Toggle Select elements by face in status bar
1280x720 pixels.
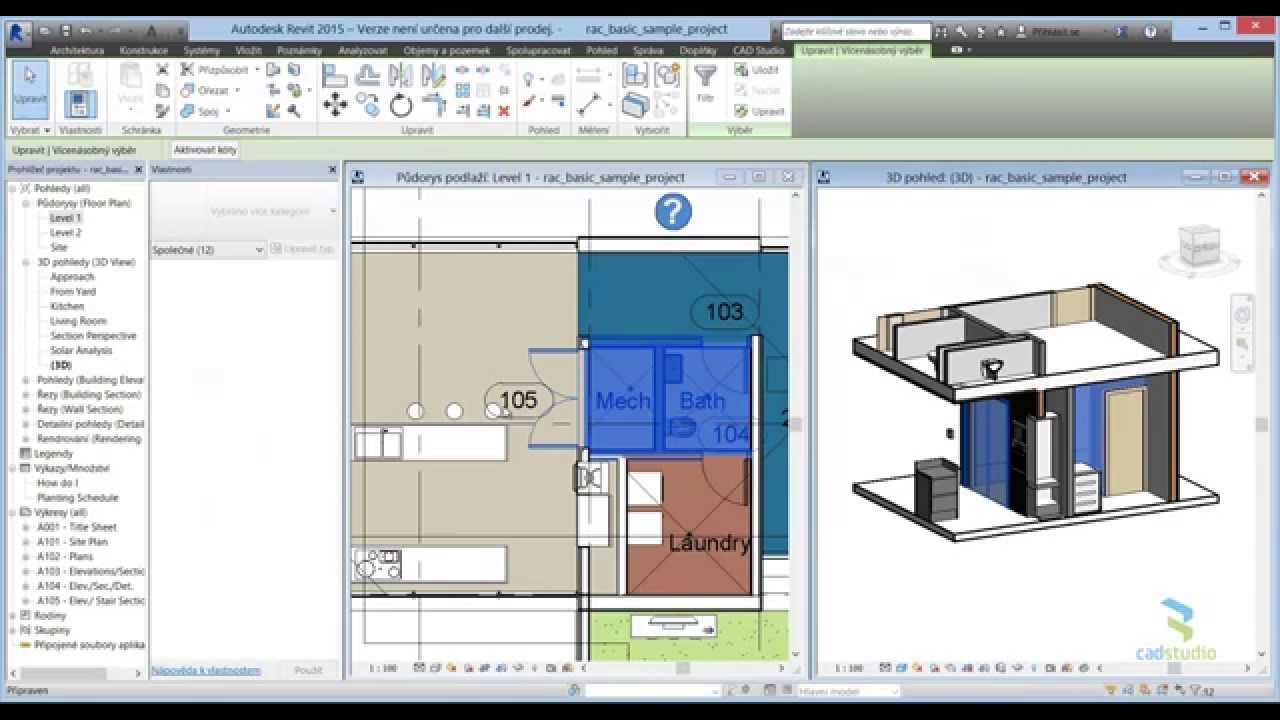(x=1160, y=691)
